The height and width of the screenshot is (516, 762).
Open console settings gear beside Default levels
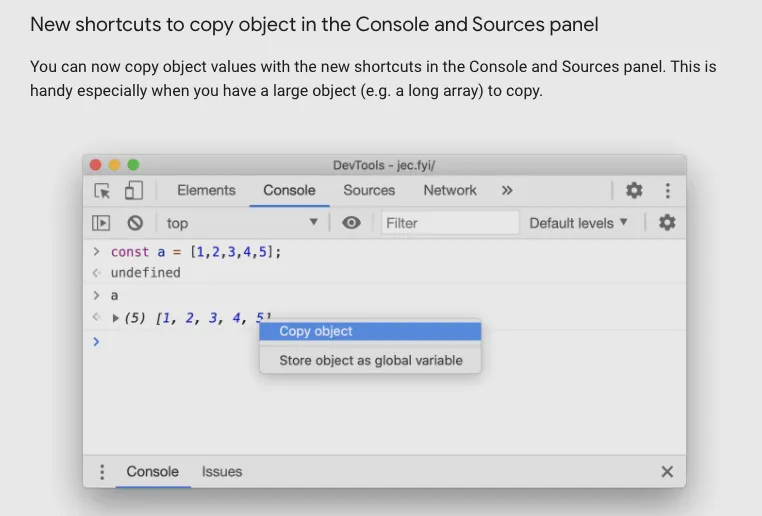click(x=667, y=223)
